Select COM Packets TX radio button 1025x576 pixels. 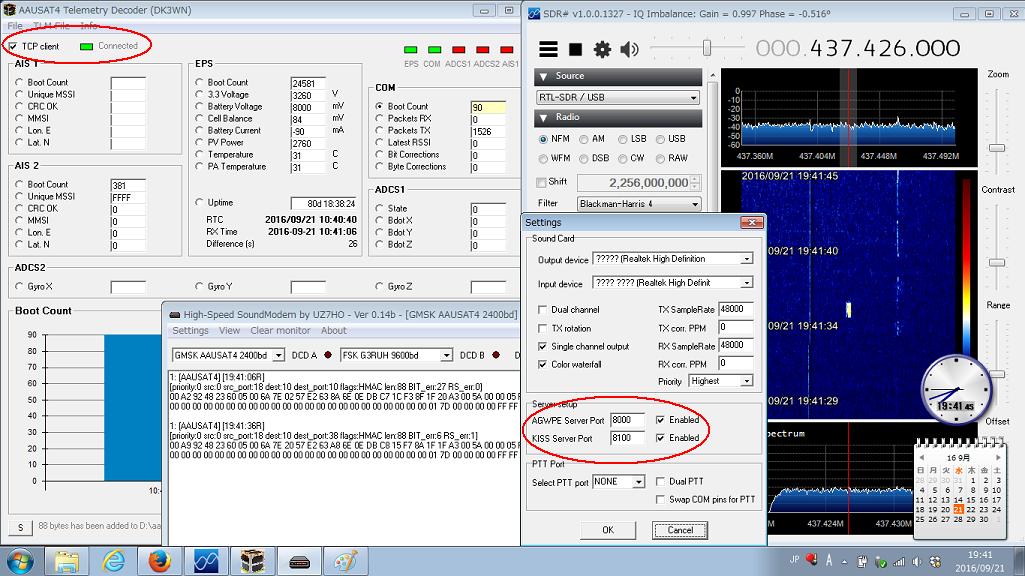click(x=379, y=131)
